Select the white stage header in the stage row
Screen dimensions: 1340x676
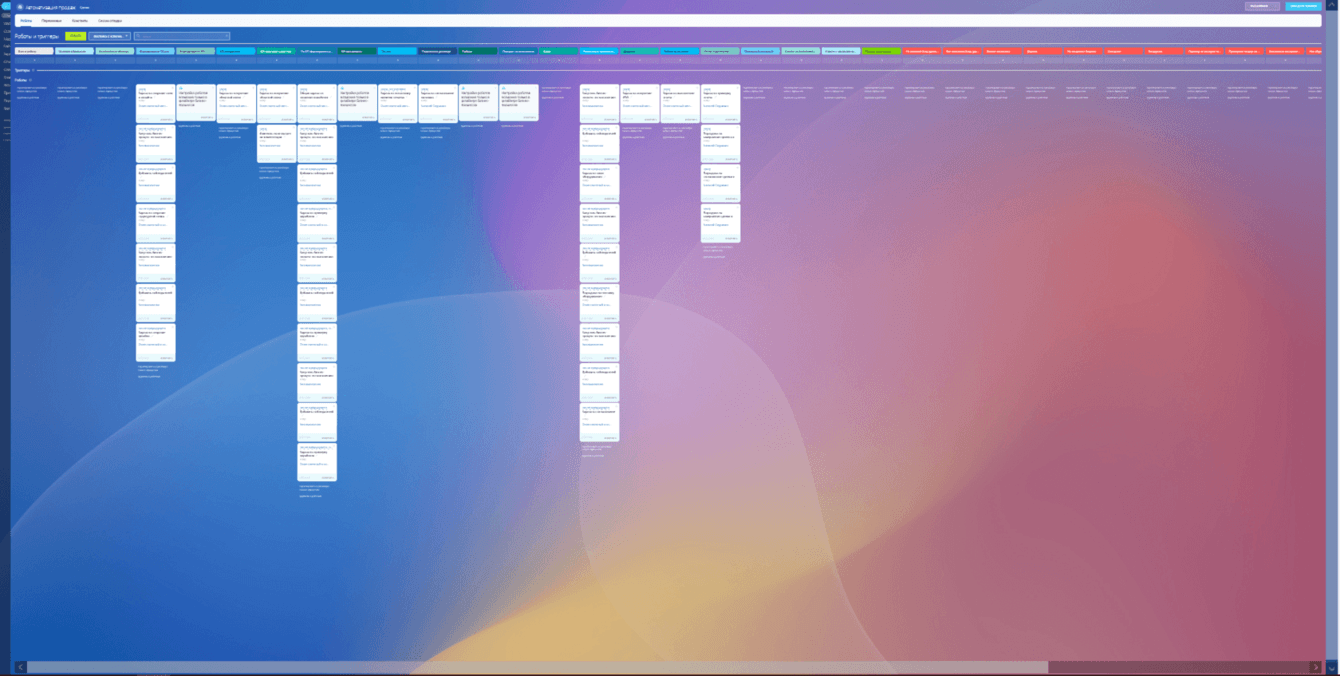[34, 51]
